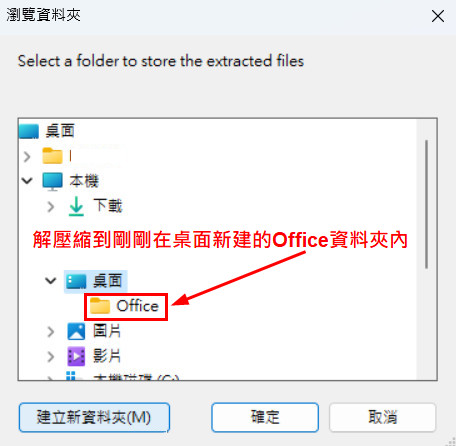Click the unnamed yellow user folder icon
The height and width of the screenshot is (446, 456).
point(52,156)
